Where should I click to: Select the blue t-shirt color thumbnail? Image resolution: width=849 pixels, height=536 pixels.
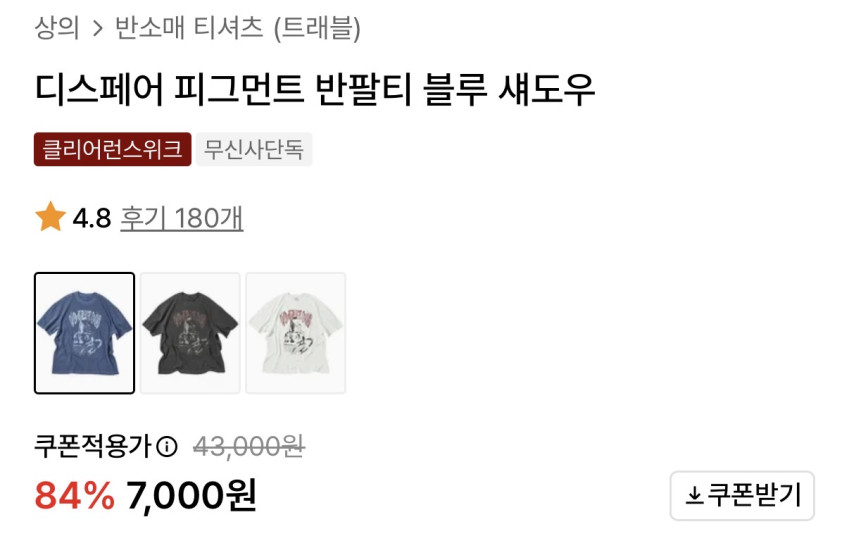coord(84,333)
